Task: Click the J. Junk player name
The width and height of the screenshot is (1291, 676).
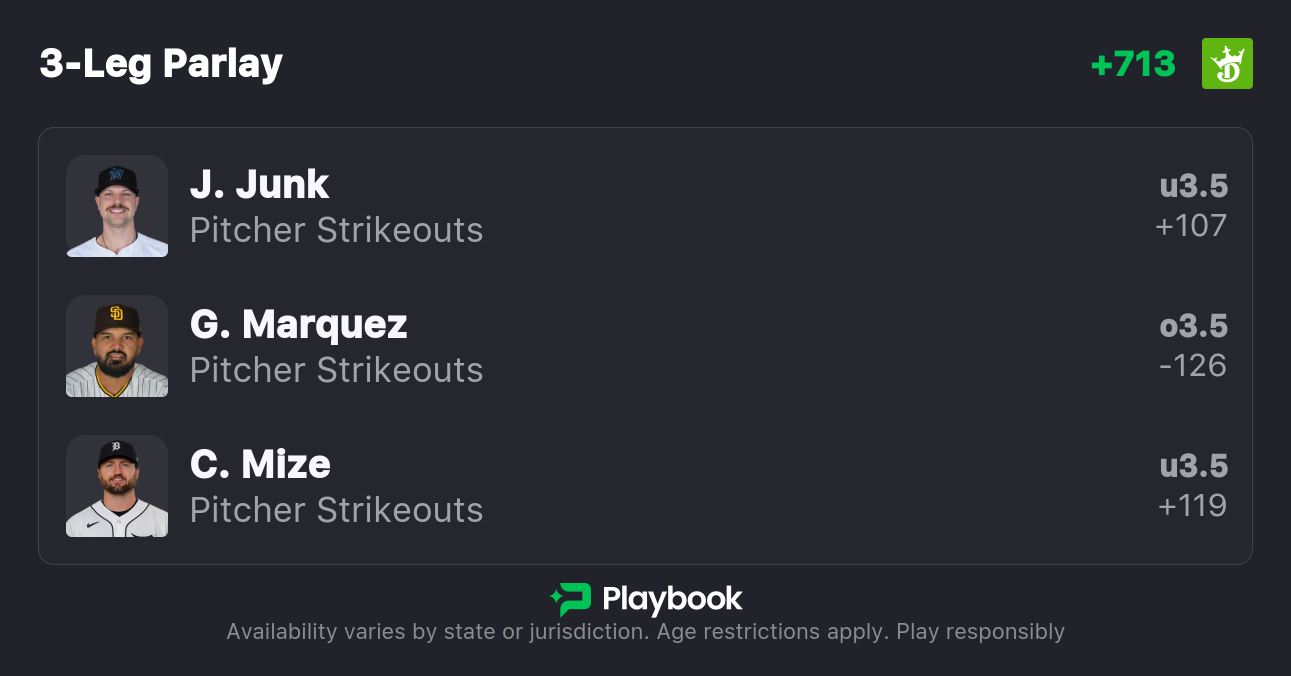Action: (259, 184)
